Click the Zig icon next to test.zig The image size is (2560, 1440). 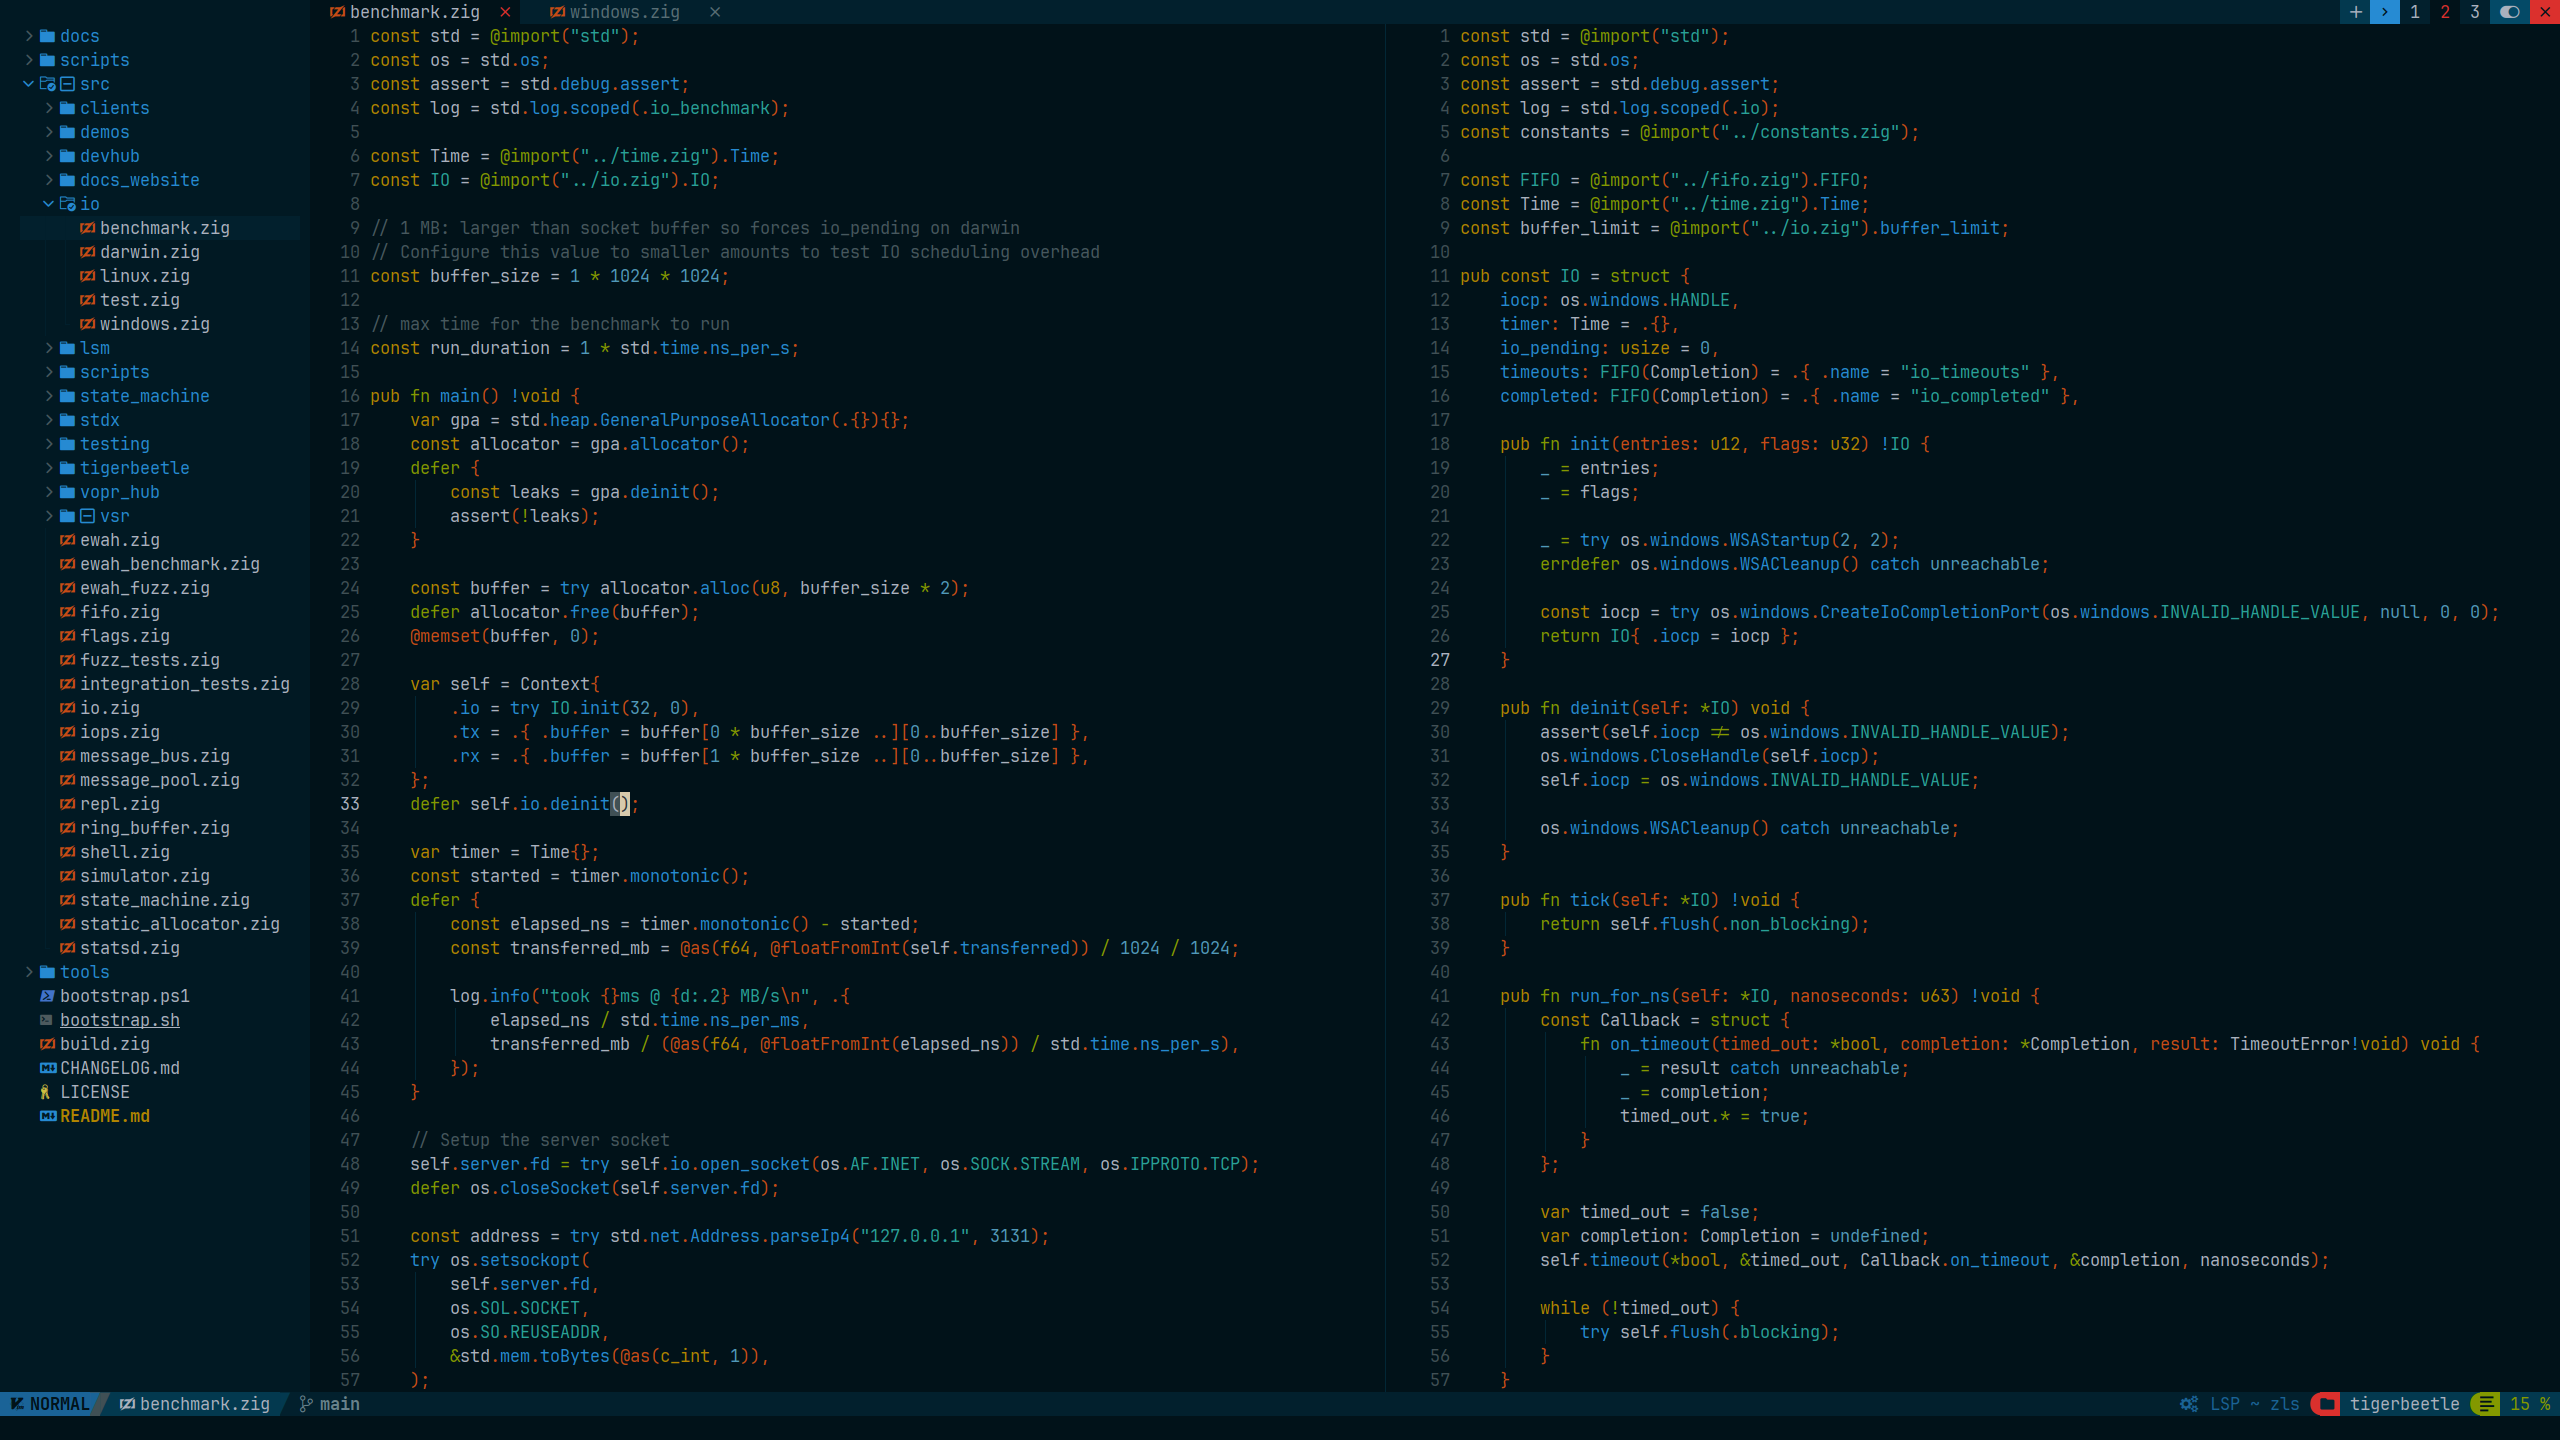[87, 300]
